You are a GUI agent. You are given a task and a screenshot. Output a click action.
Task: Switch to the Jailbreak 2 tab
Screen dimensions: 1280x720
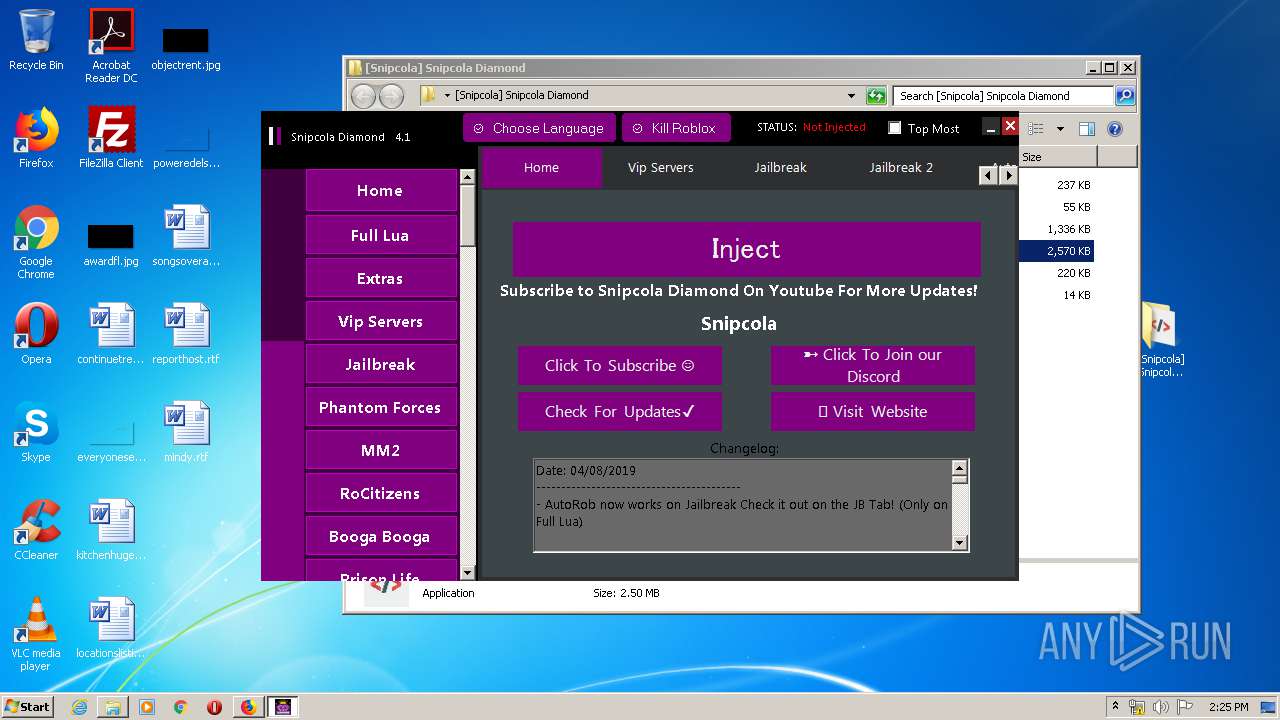[x=901, y=167]
